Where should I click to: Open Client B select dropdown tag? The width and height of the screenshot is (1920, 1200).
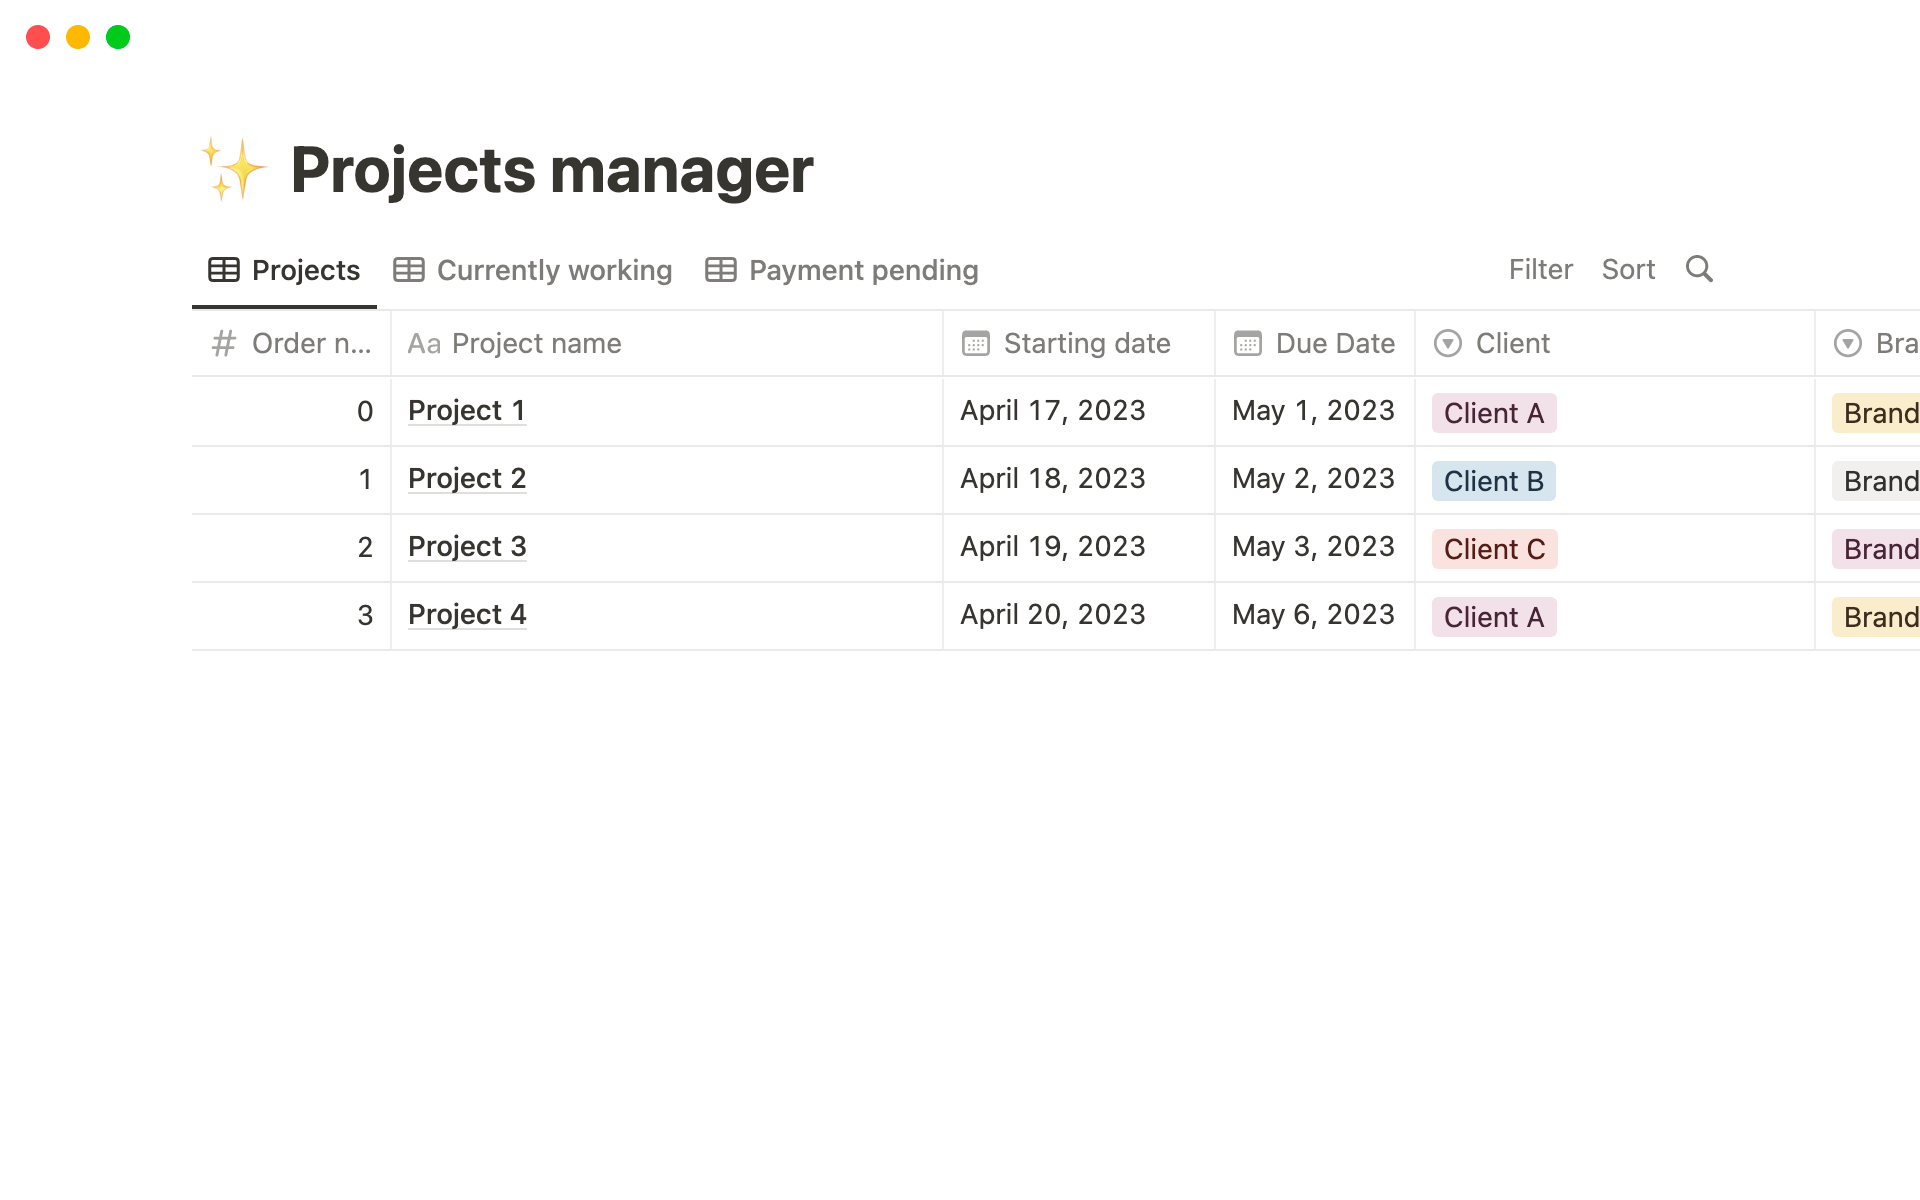pyautogui.click(x=1493, y=481)
